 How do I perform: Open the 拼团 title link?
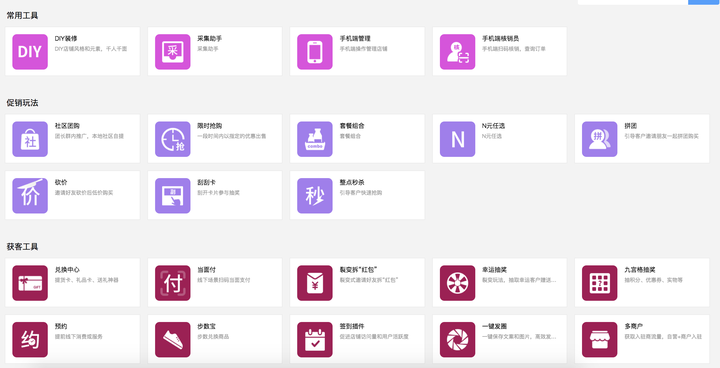[x=630, y=126]
